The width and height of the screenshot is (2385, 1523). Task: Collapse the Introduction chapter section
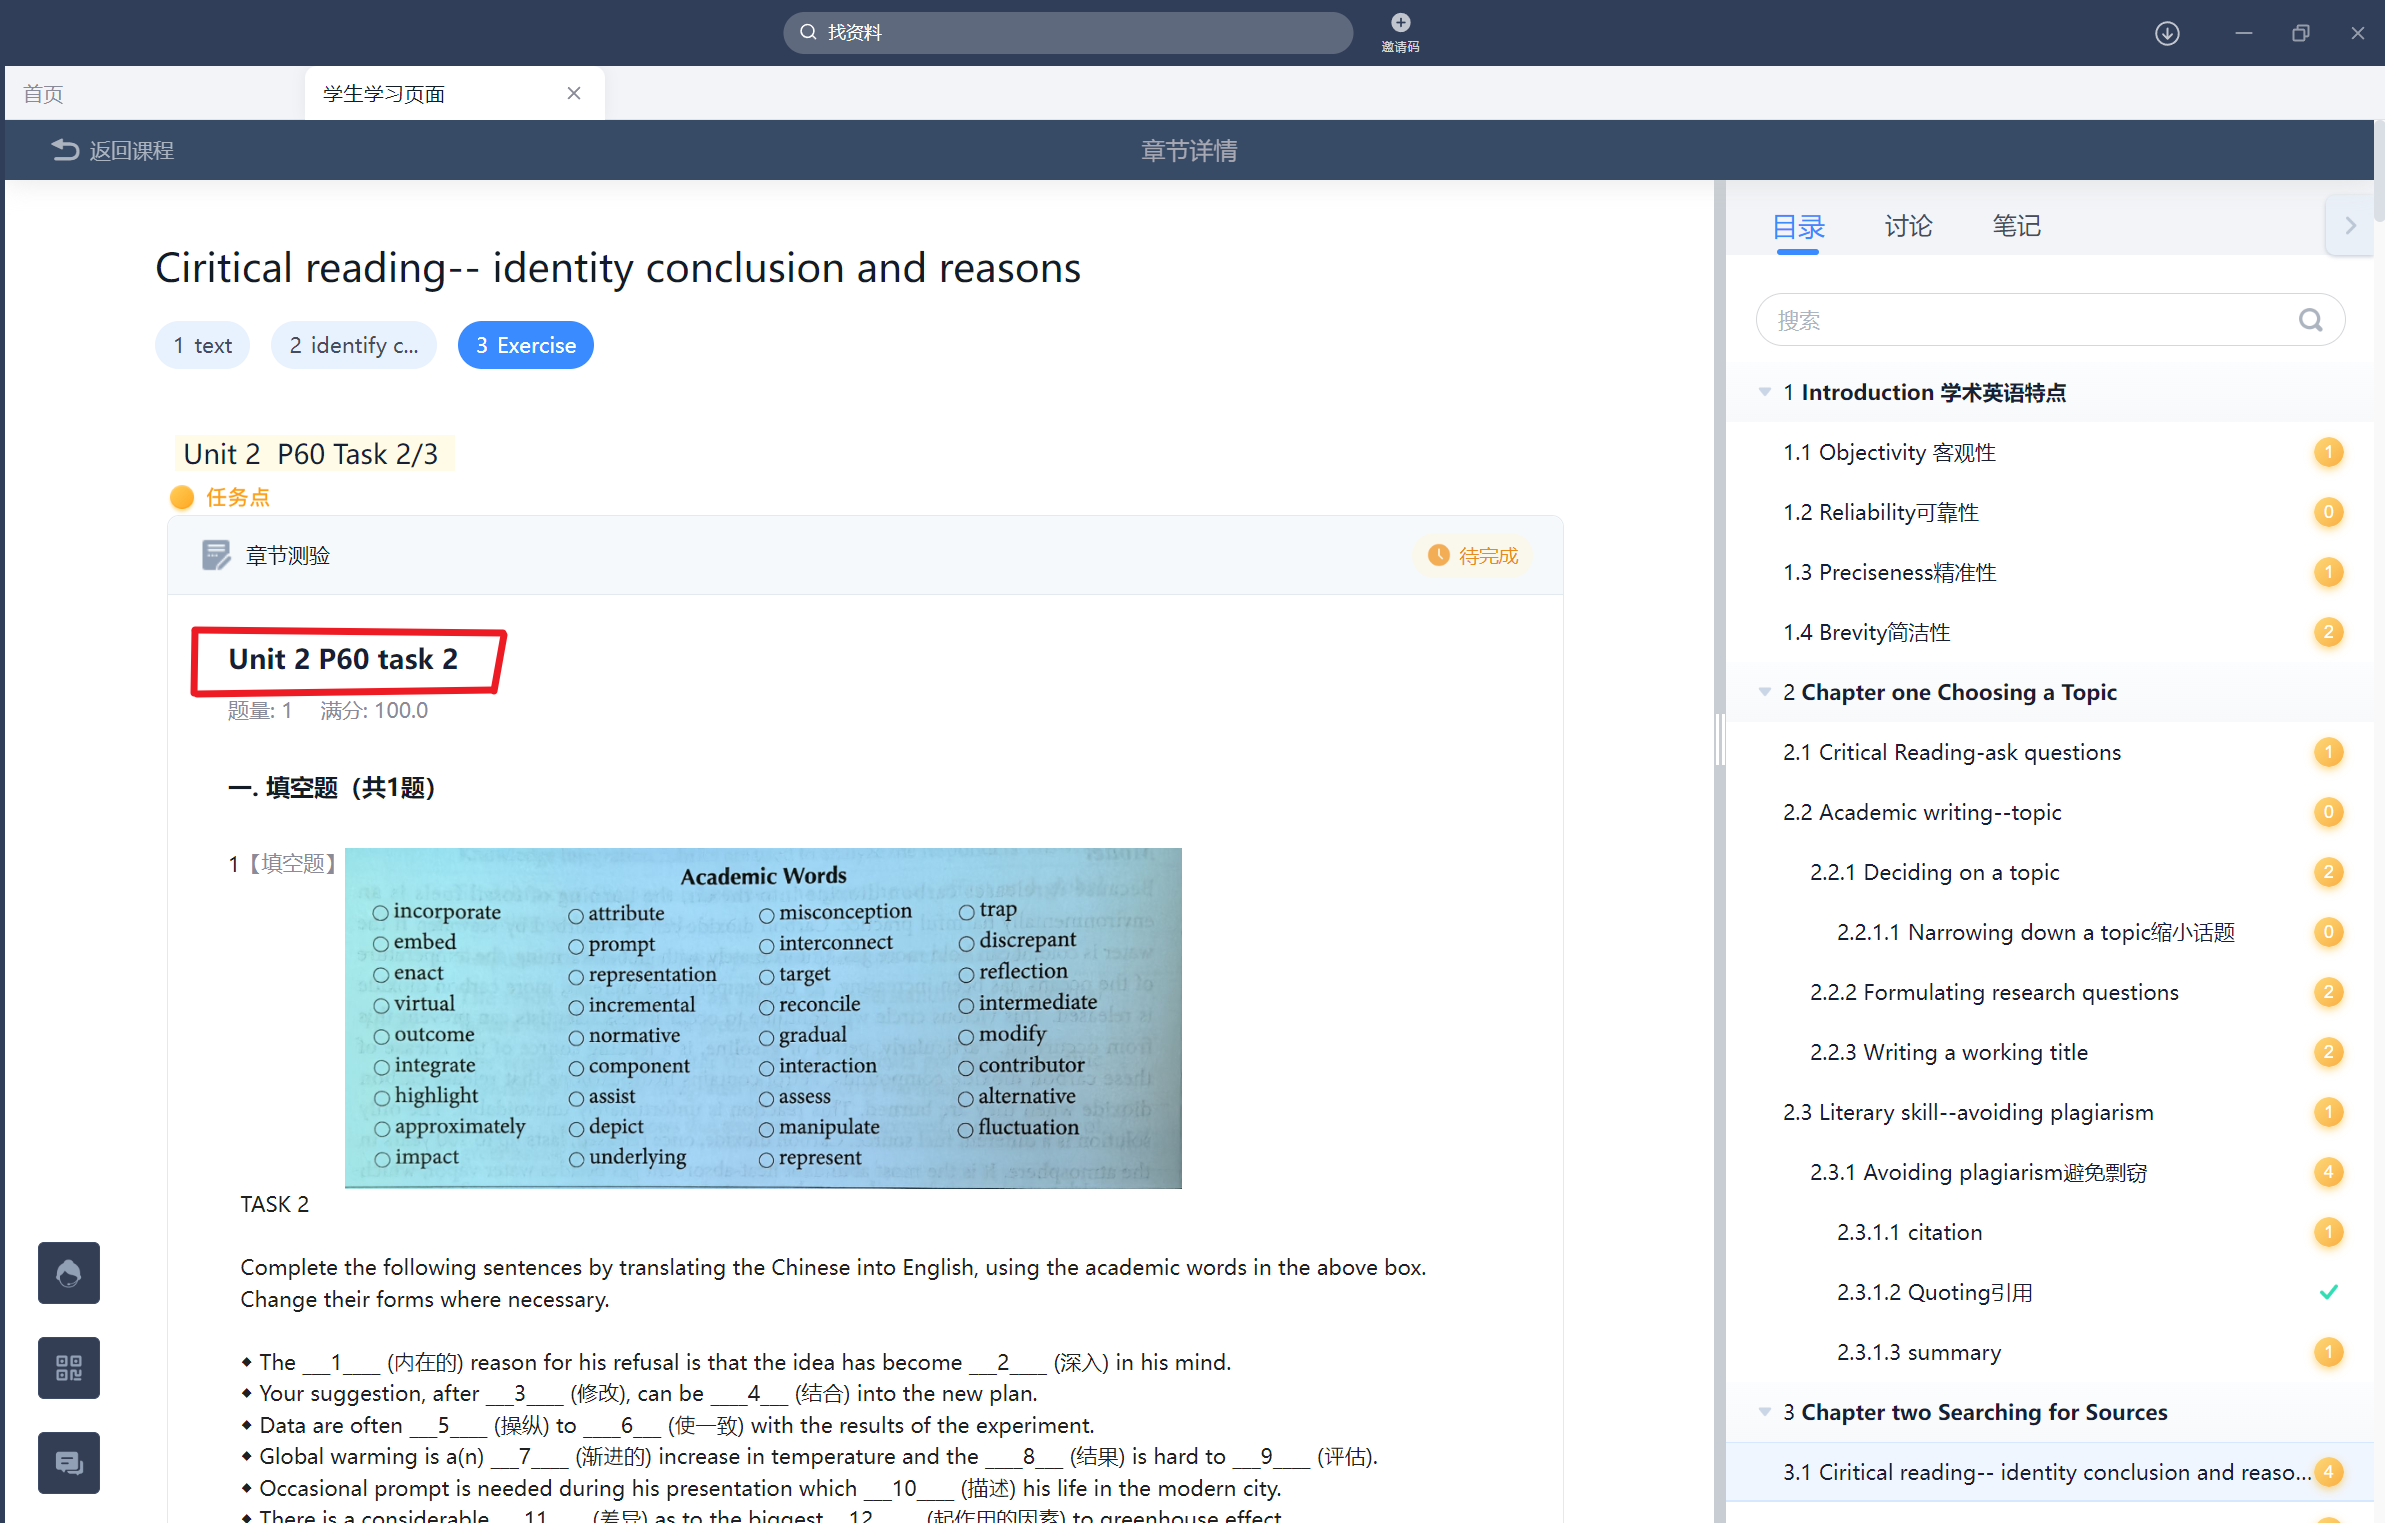pos(1765,392)
